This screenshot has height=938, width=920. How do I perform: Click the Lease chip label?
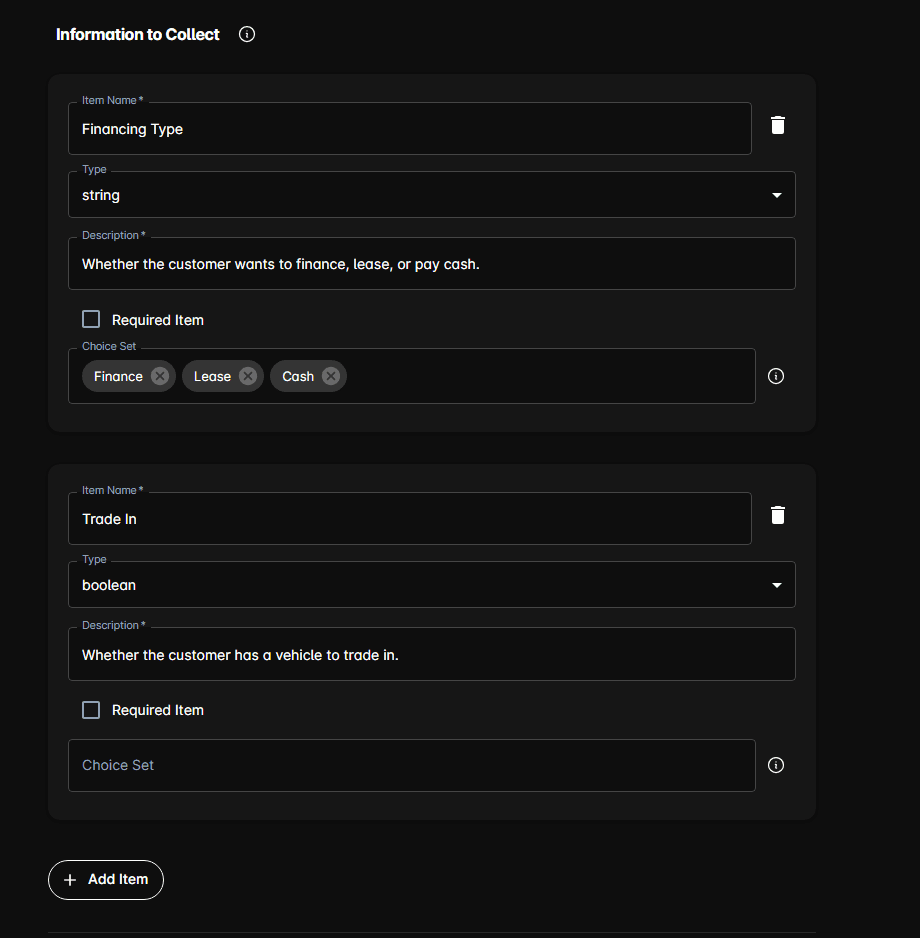point(212,376)
